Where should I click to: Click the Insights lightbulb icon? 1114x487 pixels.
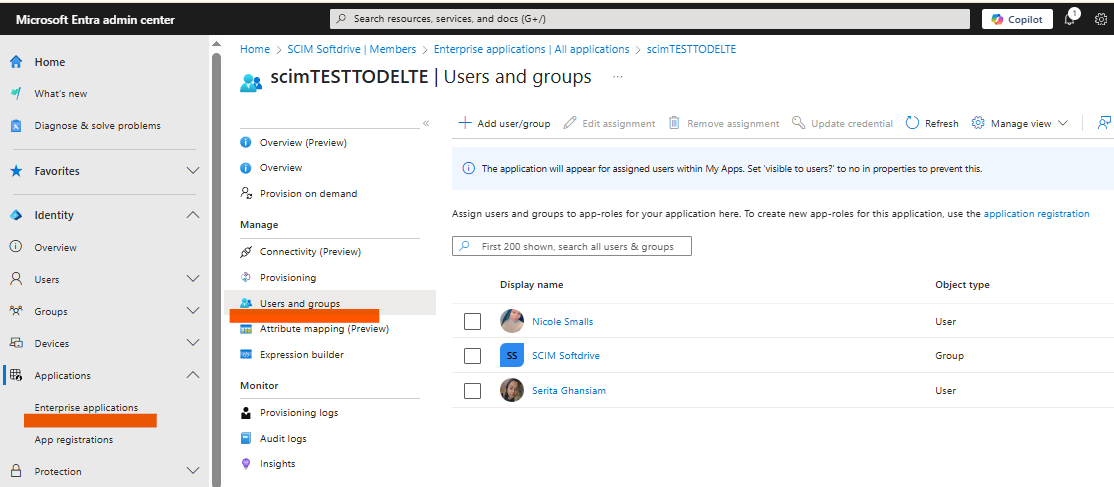(x=246, y=464)
